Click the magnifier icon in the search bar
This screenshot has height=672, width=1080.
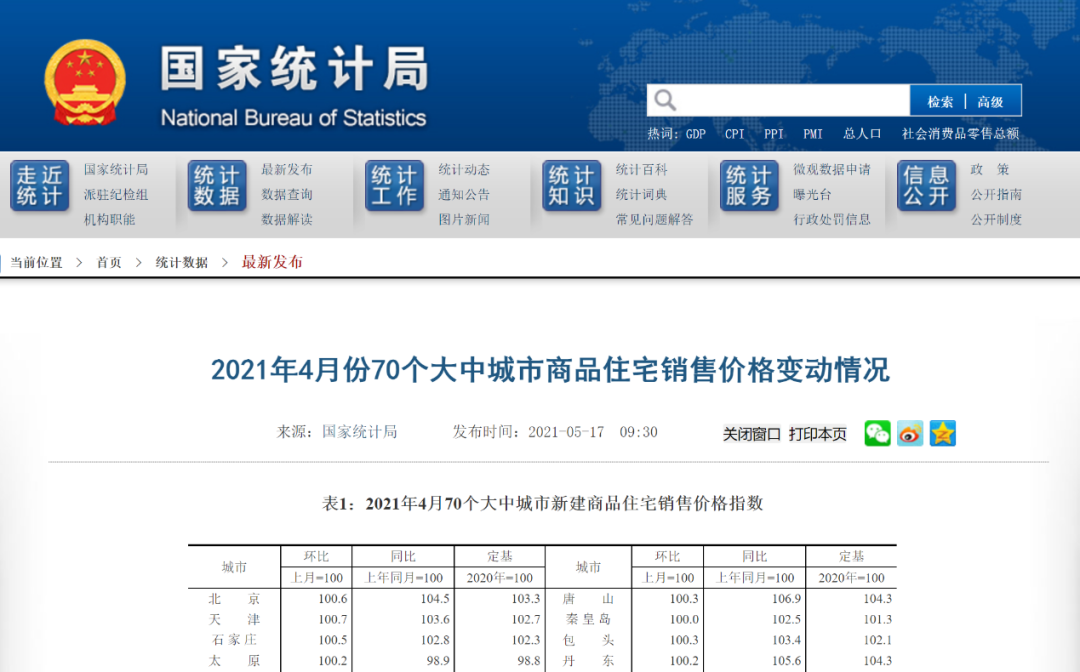tap(665, 100)
